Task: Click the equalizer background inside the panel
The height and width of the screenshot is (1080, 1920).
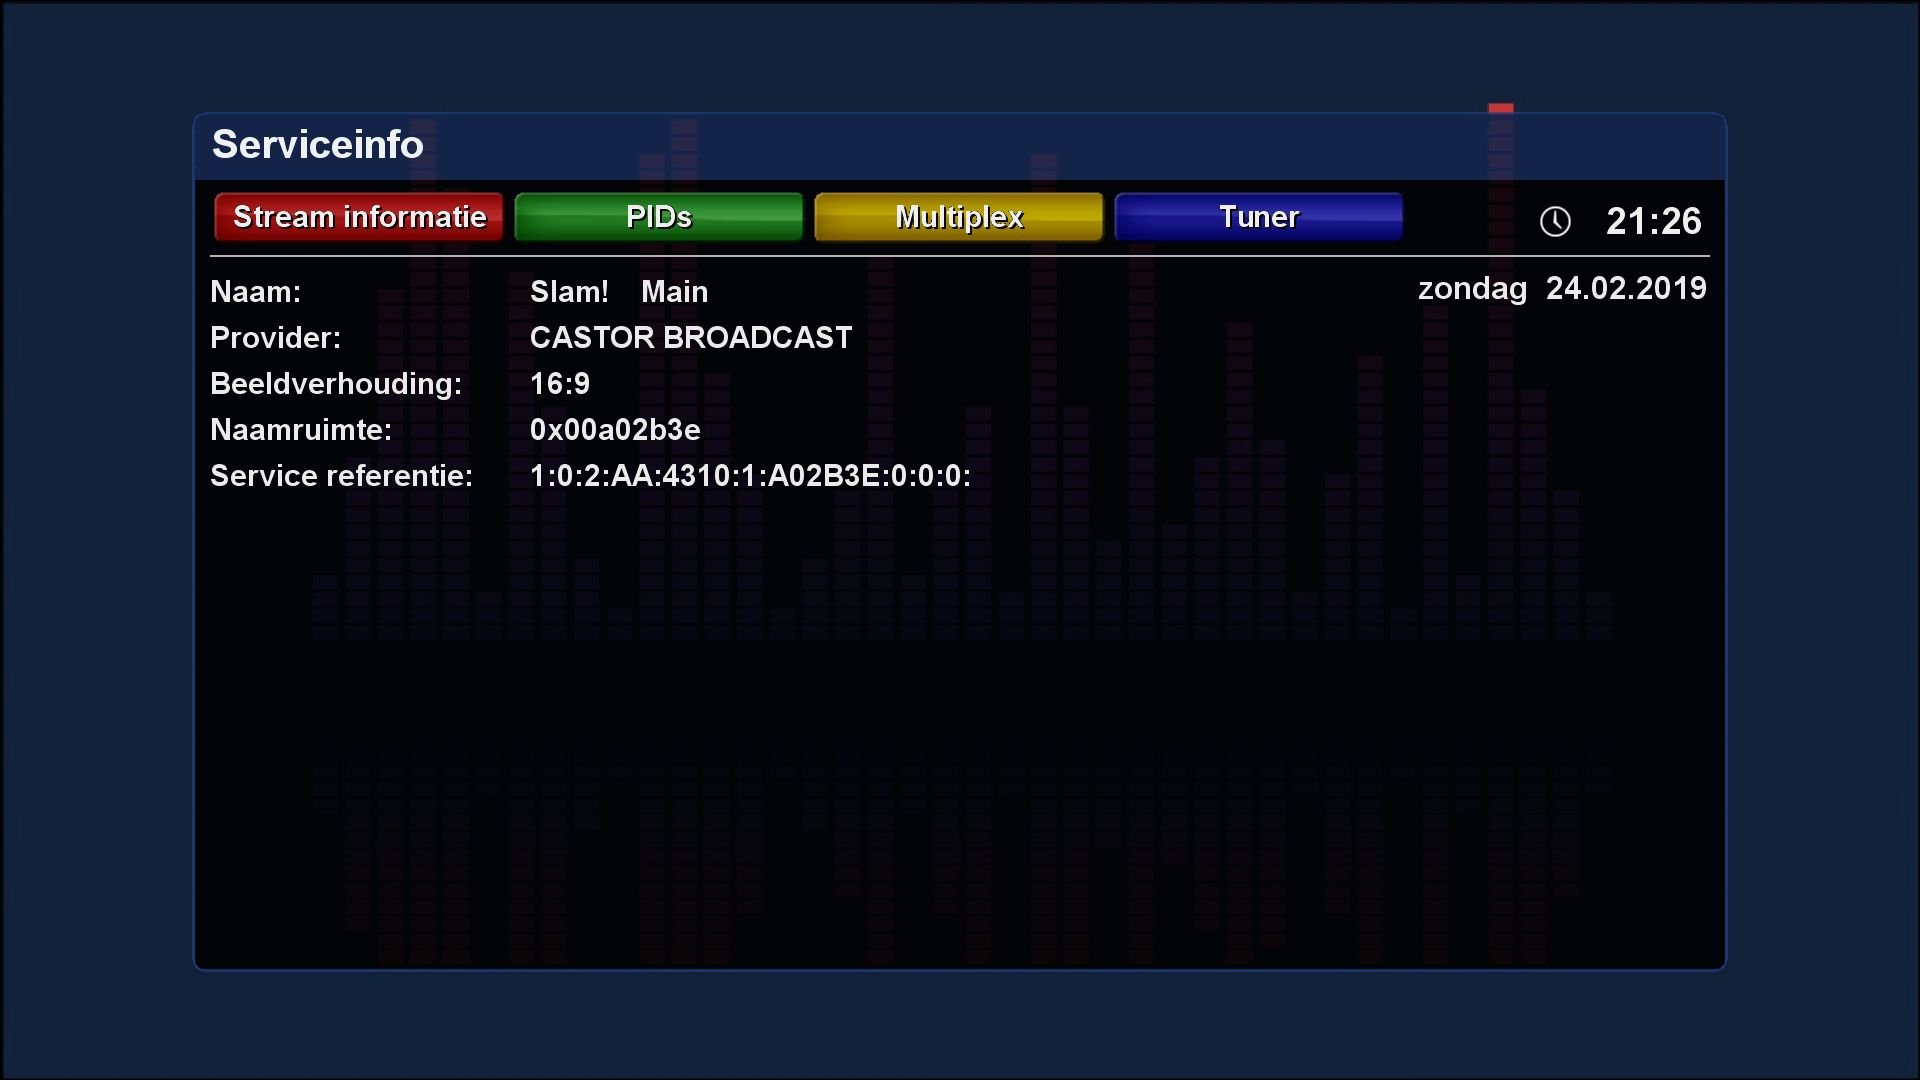Action: click(900, 700)
